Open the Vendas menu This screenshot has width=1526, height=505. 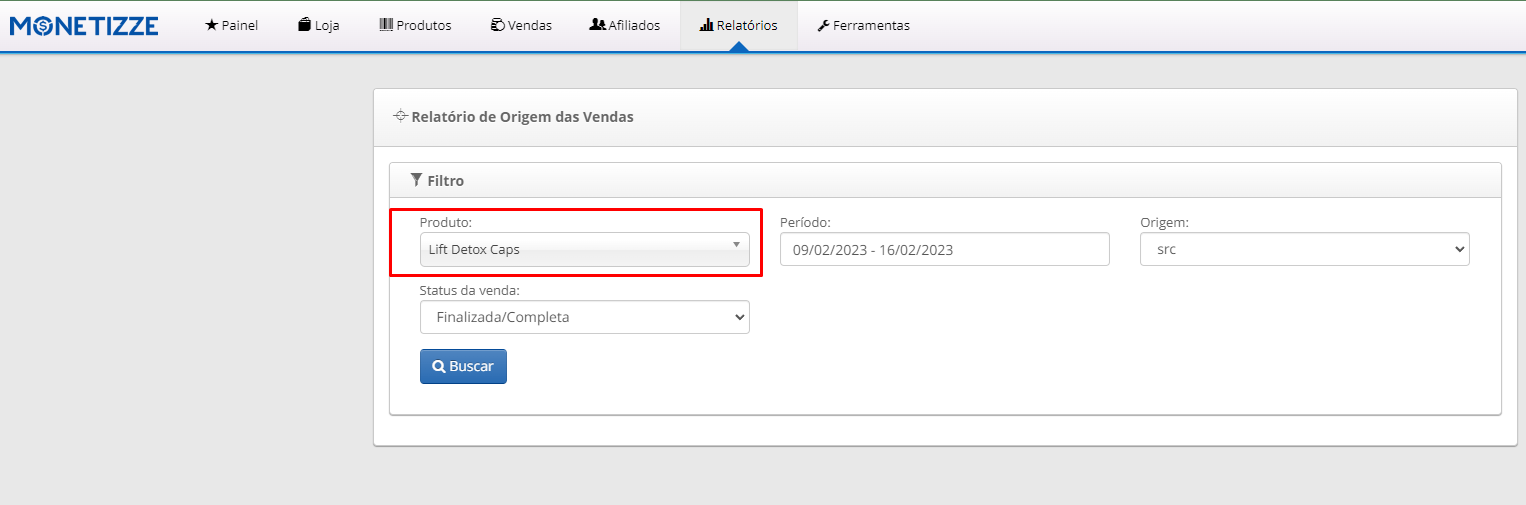click(521, 25)
